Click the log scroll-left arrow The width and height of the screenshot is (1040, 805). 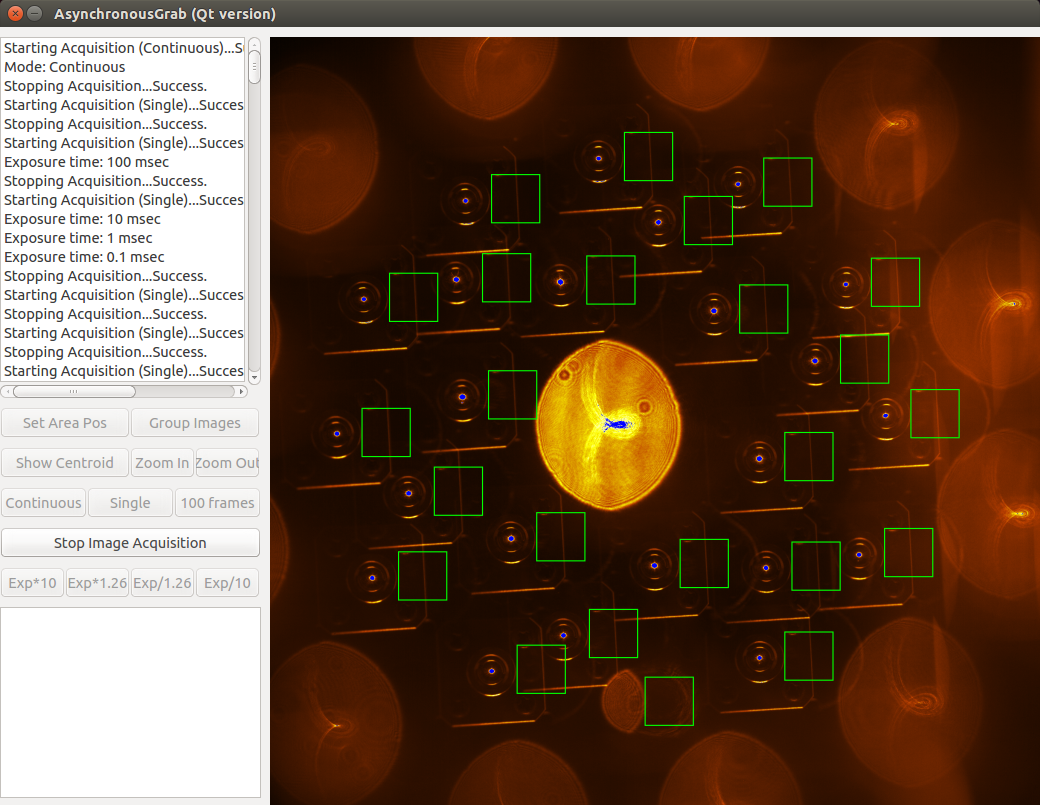point(7,391)
